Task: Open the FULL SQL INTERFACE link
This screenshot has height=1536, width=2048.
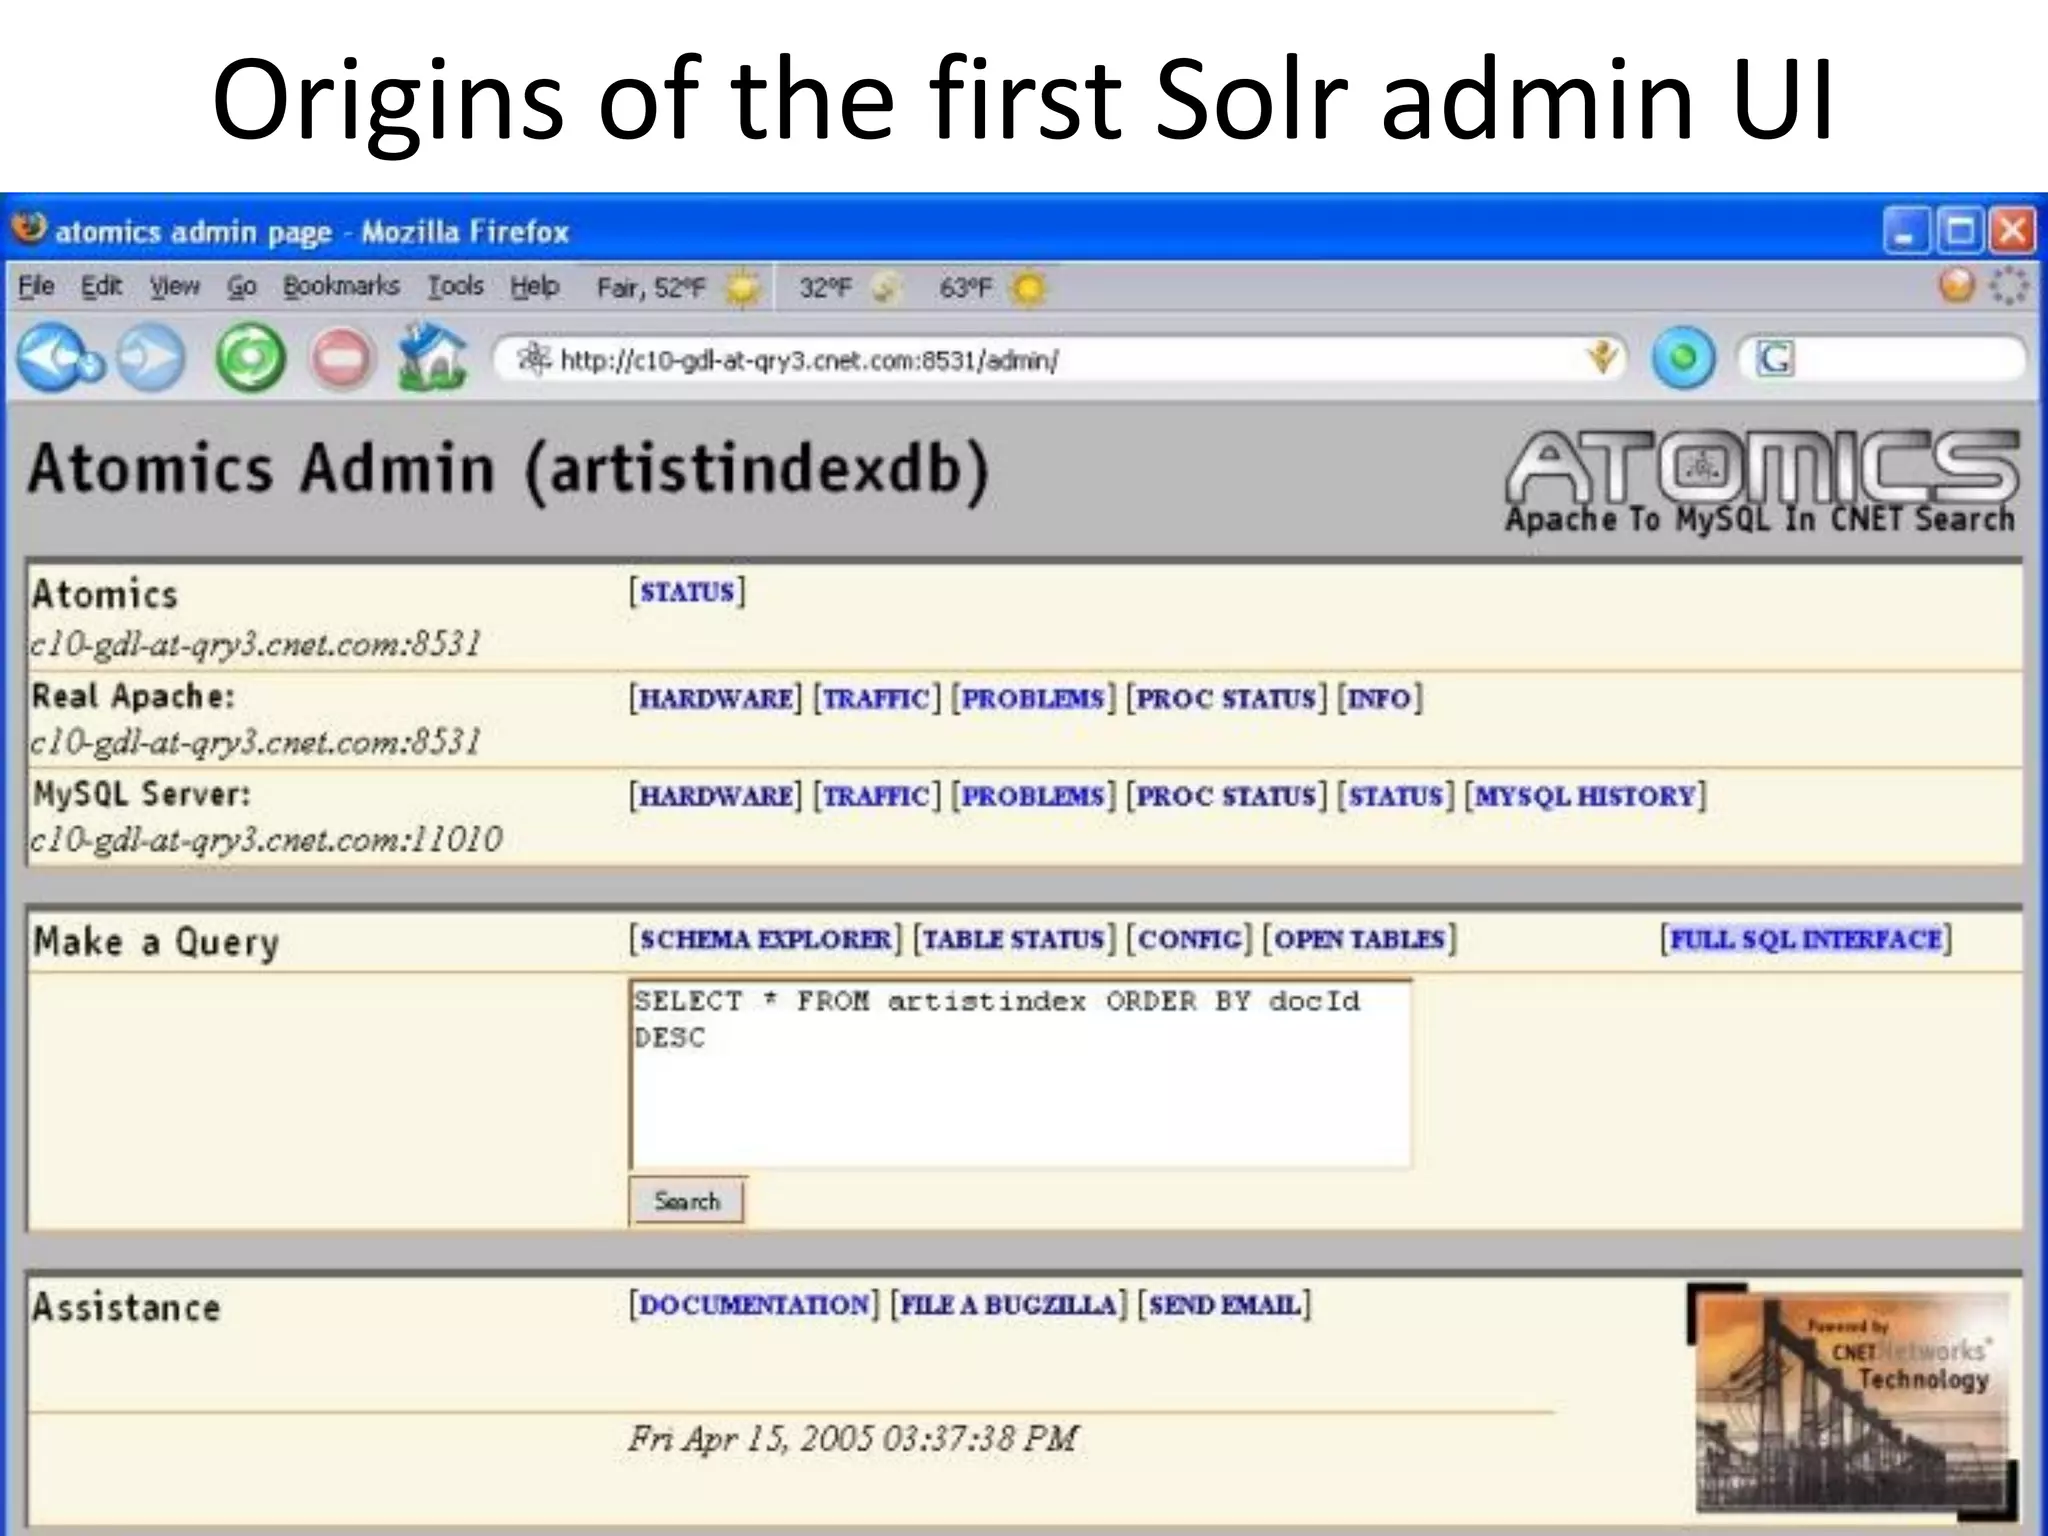Action: (x=1806, y=940)
